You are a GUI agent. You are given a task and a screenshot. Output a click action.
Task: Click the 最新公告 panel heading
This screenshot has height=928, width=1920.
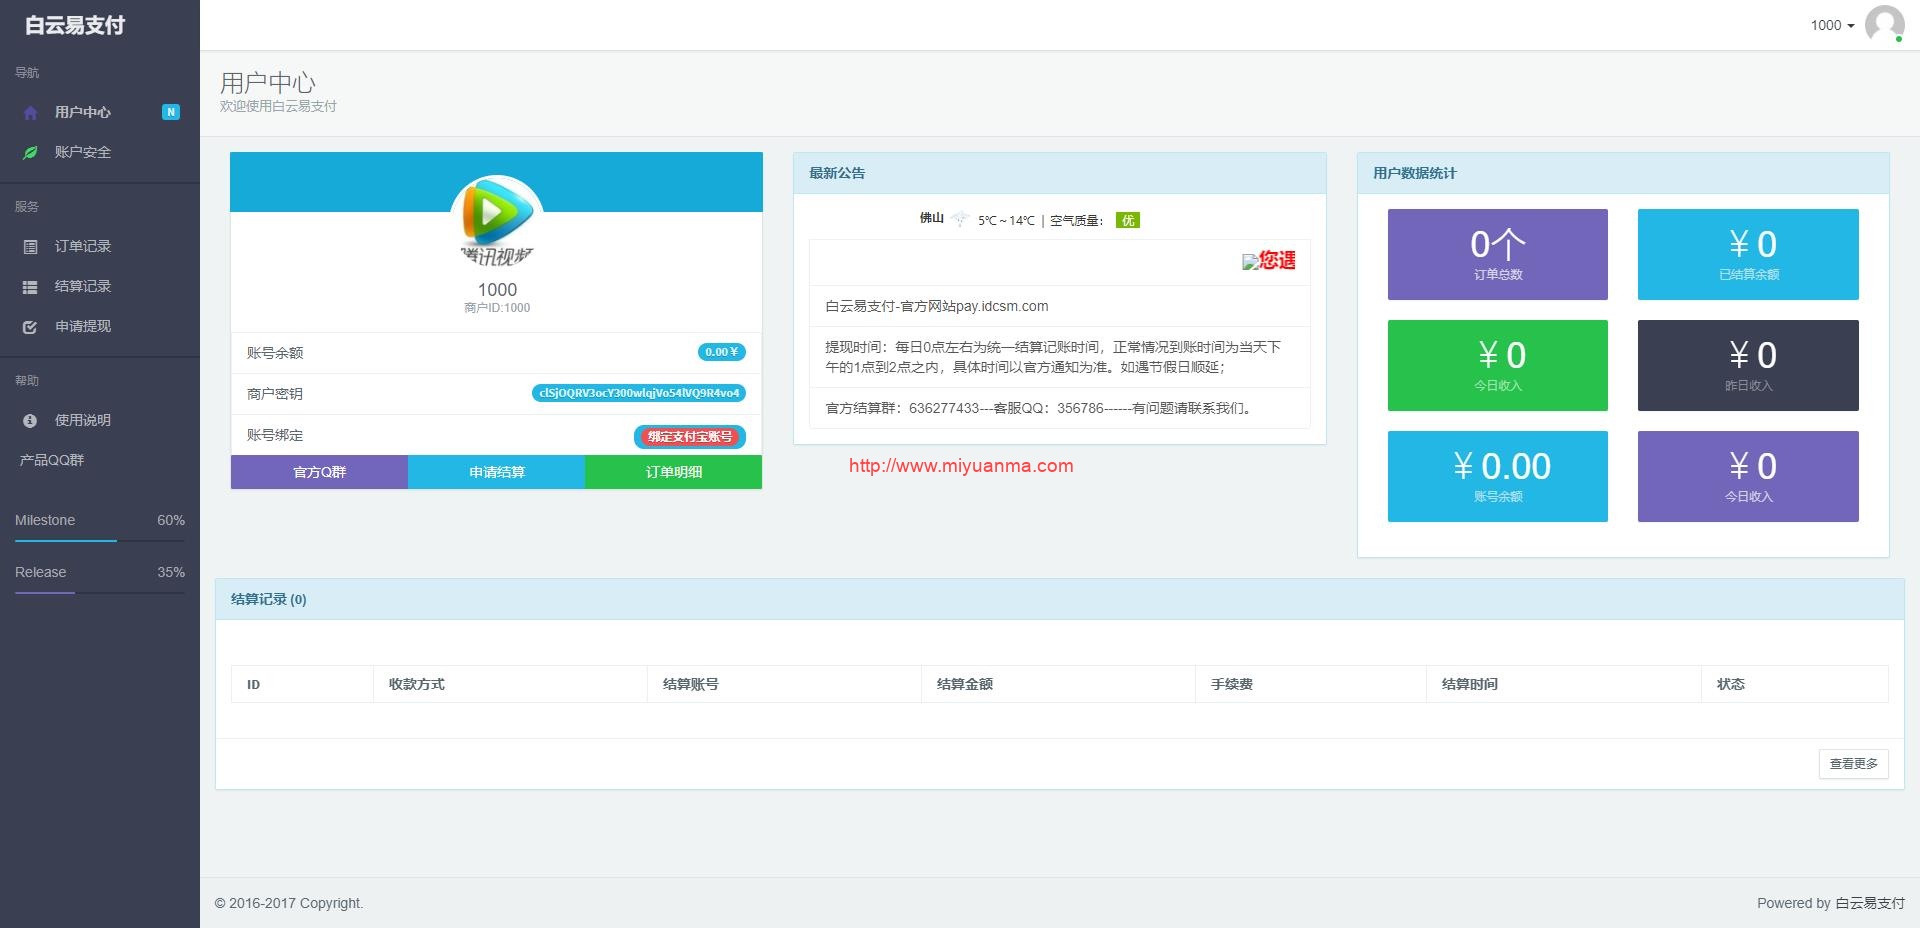click(x=837, y=173)
